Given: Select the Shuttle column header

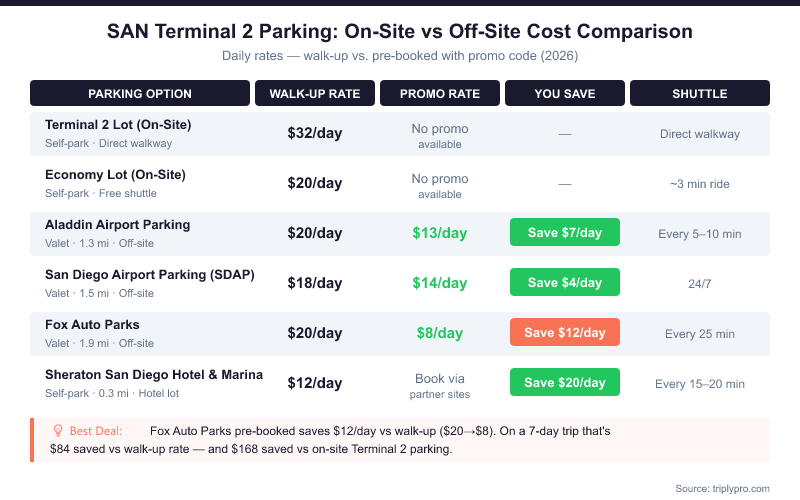Looking at the screenshot, I should tap(700, 94).
